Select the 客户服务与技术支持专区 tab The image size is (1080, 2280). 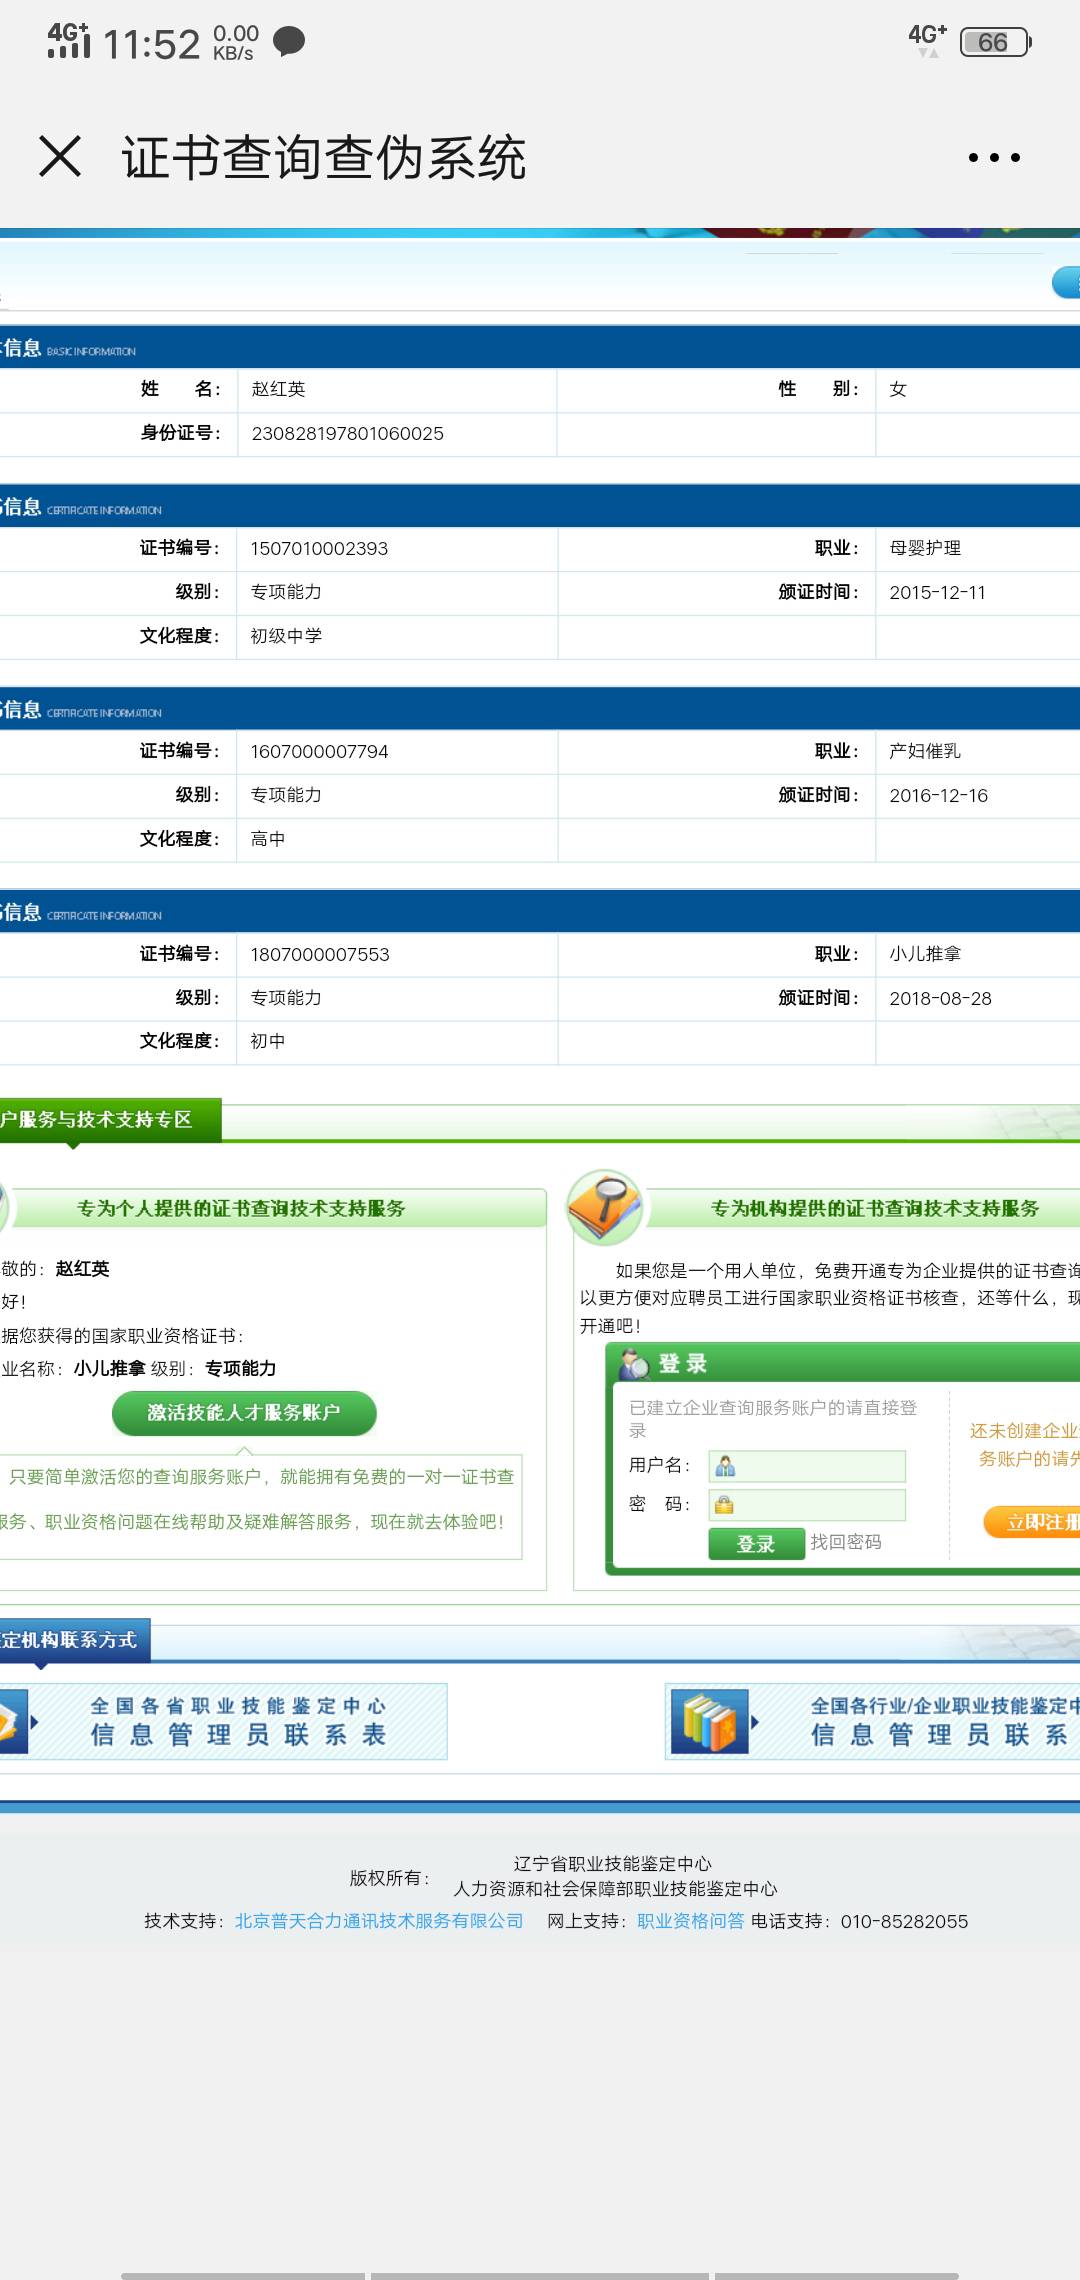[x=110, y=1119]
